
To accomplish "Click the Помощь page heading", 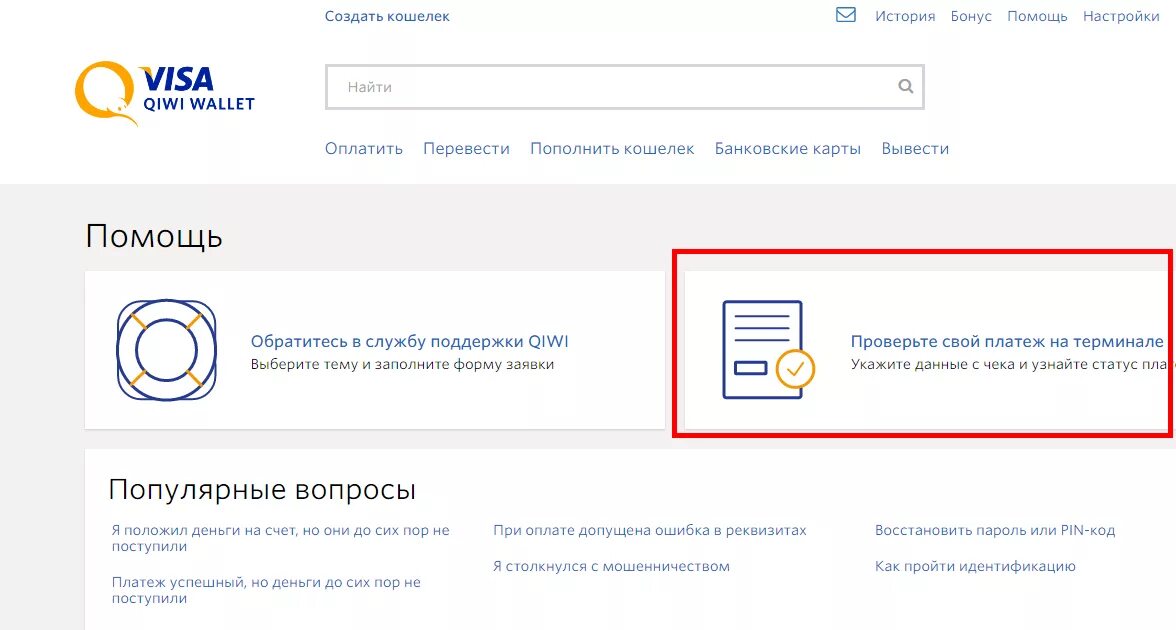I will pyautogui.click(x=154, y=236).
